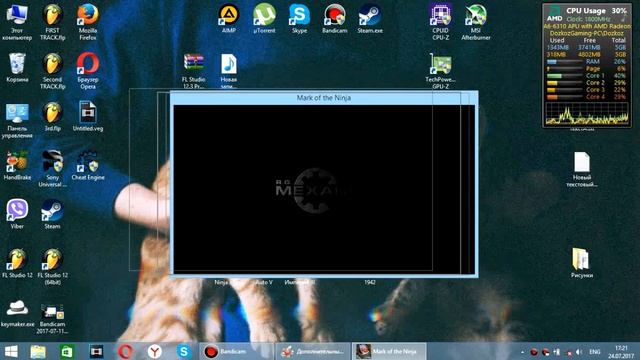Open Second TRACK.flp file
The image size is (640, 360).
click(x=52, y=71)
